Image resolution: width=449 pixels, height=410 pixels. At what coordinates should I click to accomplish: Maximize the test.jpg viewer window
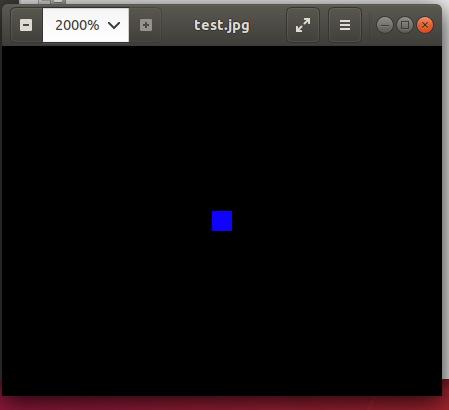[x=405, y=25]
